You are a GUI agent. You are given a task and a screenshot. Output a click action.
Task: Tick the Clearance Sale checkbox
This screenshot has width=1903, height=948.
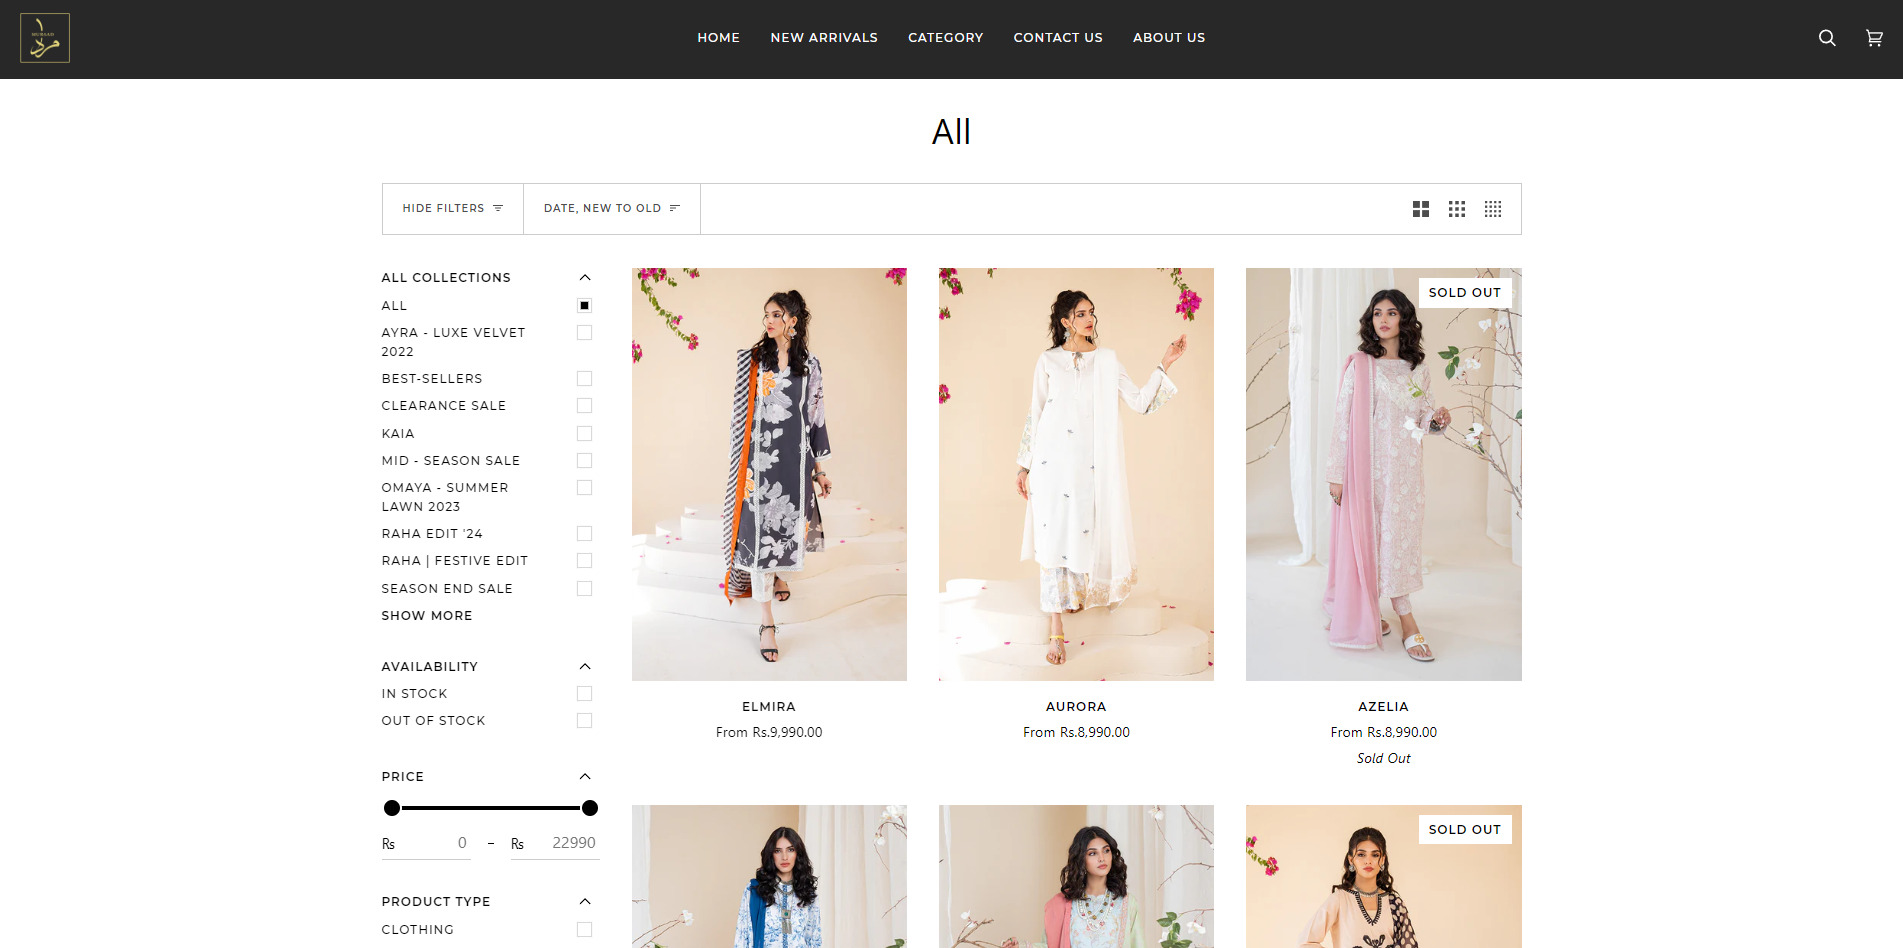pyautogui.click(x=584, y=406)
